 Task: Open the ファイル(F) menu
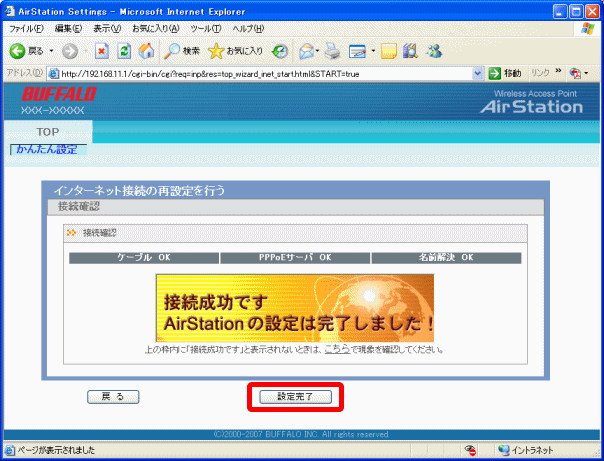pos(26,28)
